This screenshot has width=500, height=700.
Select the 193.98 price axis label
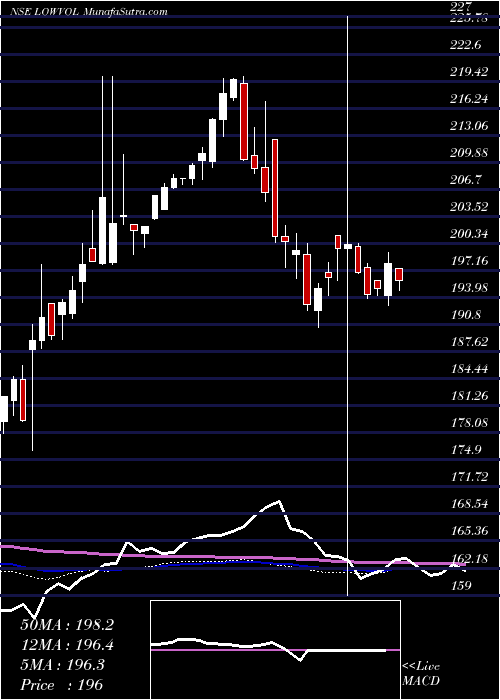point(471,288)
